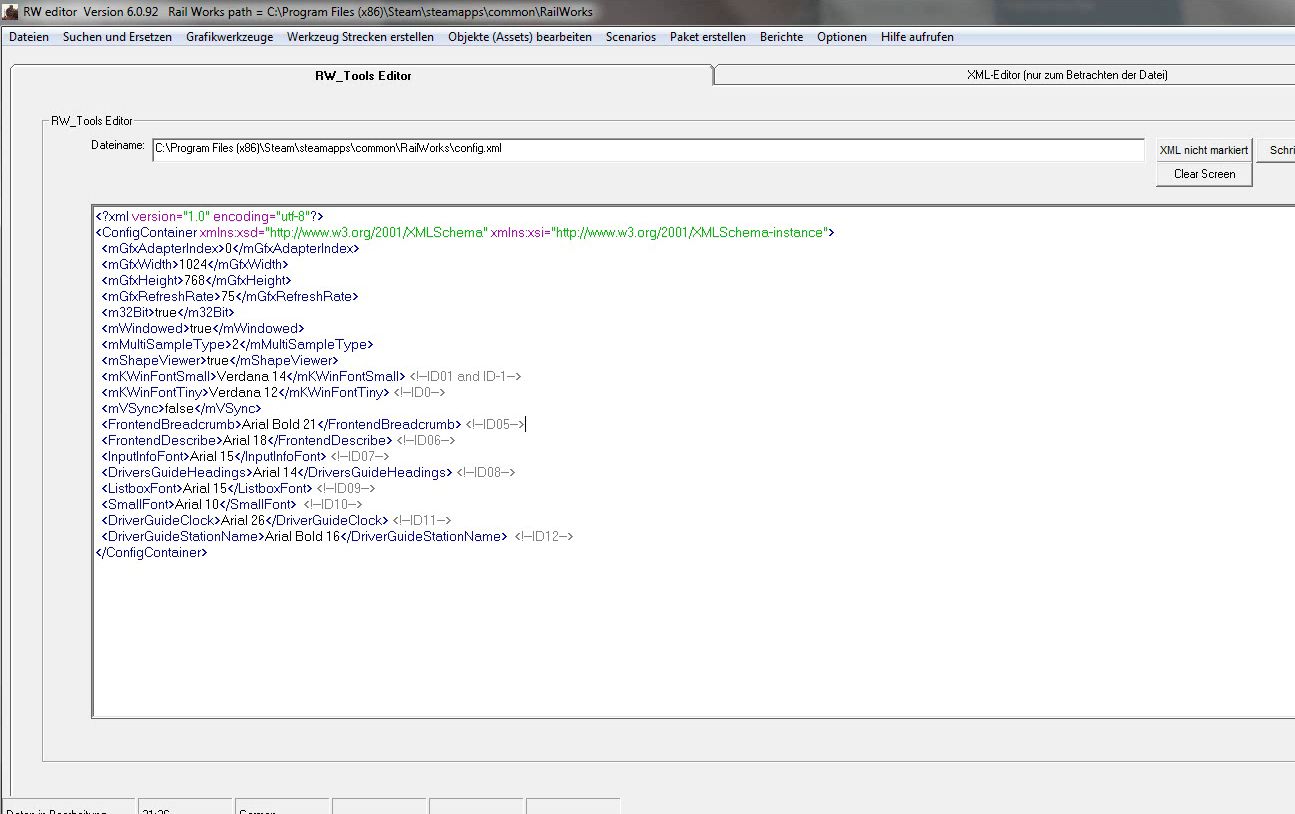Open the Suchen und Ersetzen menu
Viewport: 1295px width, 814px height.
click(x=117, y=37)
